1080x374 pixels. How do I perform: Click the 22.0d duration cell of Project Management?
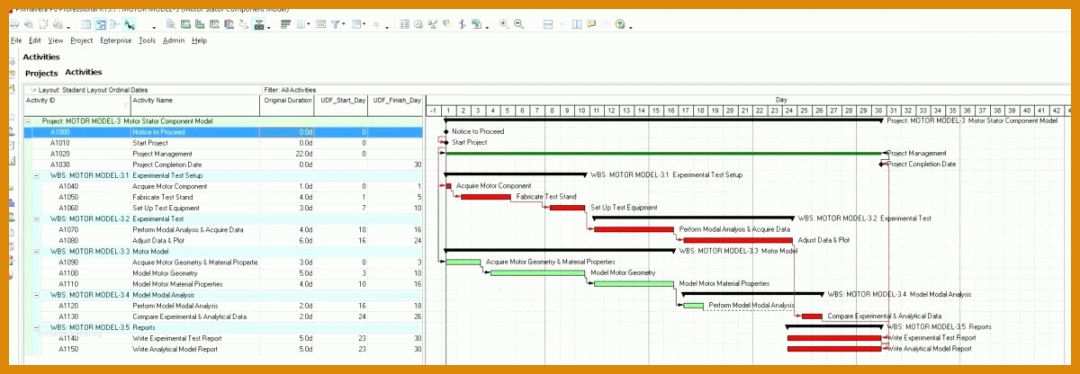coord(287,154)
